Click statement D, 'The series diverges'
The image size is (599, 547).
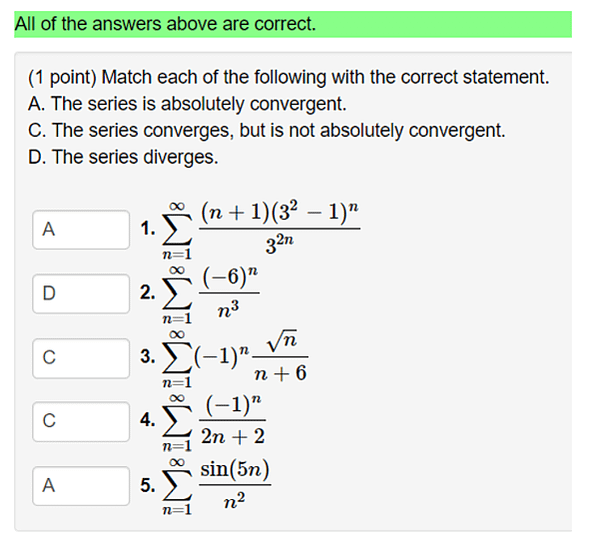coord(123,157)
